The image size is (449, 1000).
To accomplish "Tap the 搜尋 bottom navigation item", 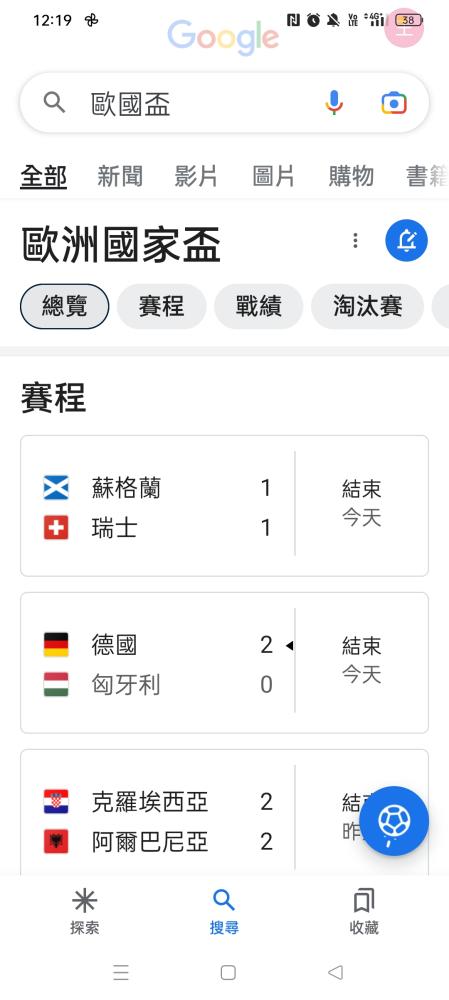I will coord(224,913).
